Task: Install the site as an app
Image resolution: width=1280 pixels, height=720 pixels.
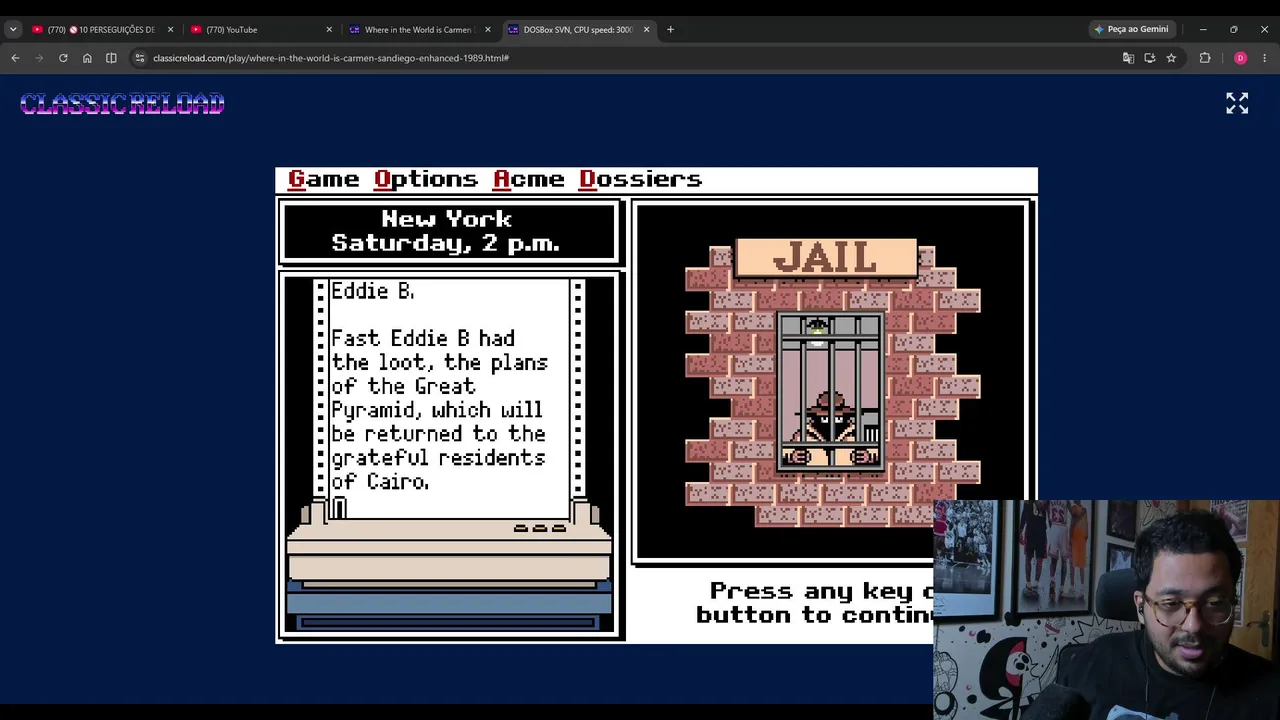Action: click(x=1150, y=58)
